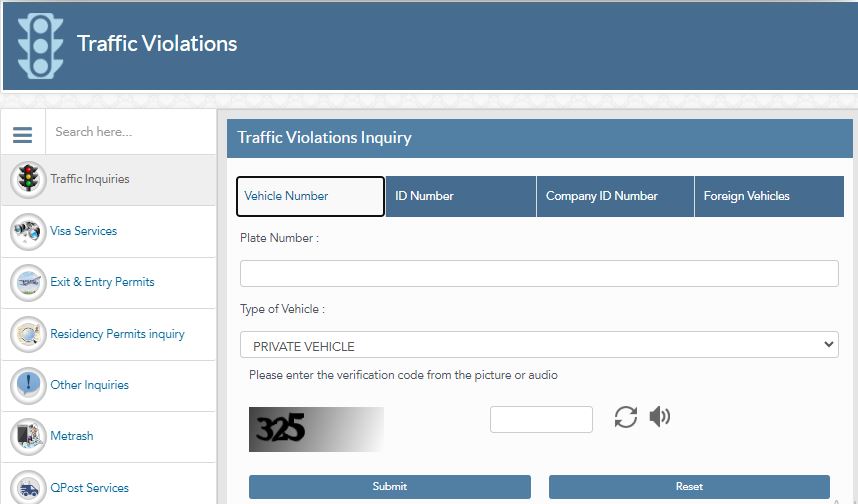Open the Other Inquiries link
858x504 pixels.
[x=89, y=385]
